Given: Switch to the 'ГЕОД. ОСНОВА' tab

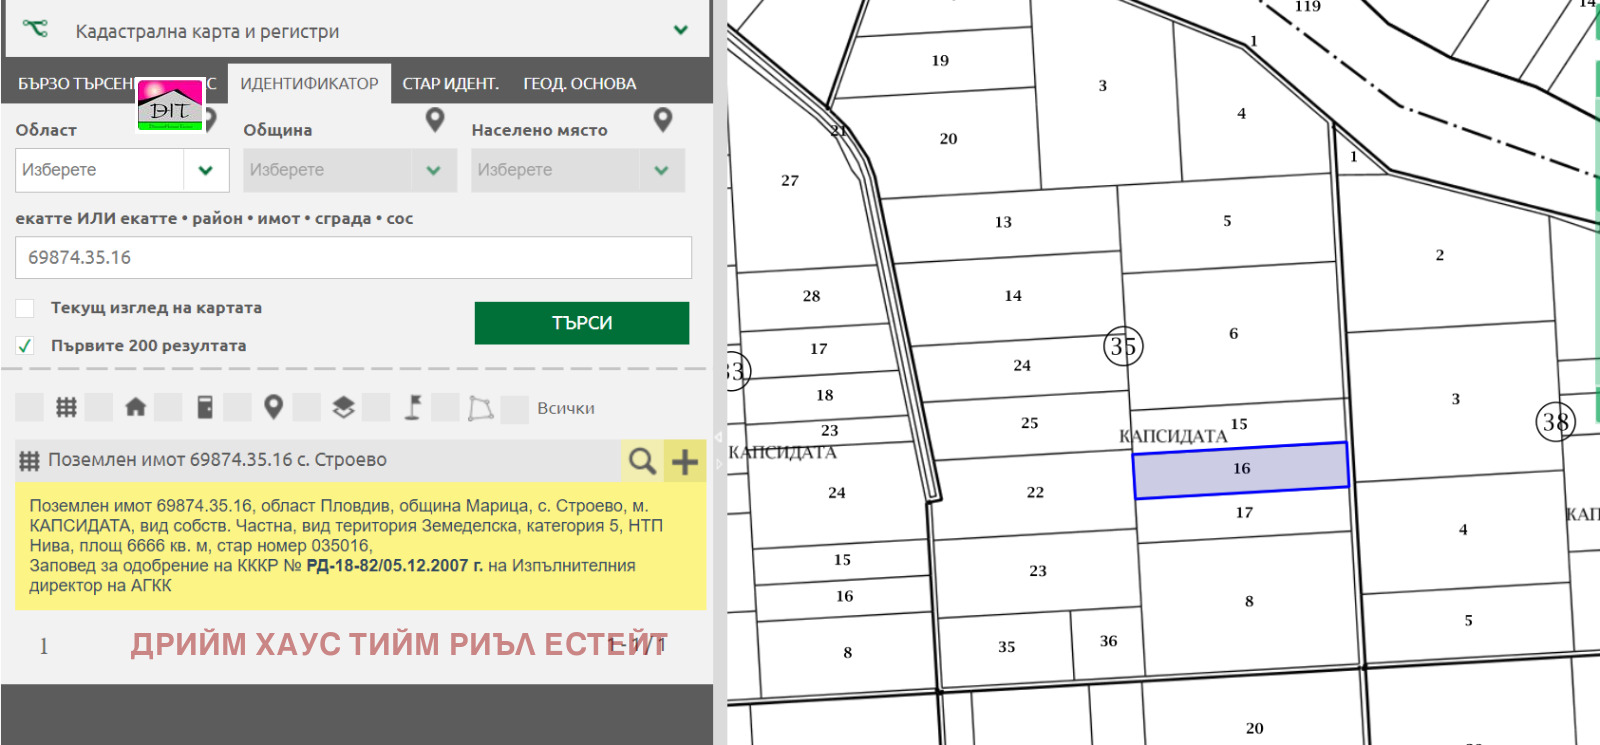Looking at the screenshot, I should coord(579,84).
